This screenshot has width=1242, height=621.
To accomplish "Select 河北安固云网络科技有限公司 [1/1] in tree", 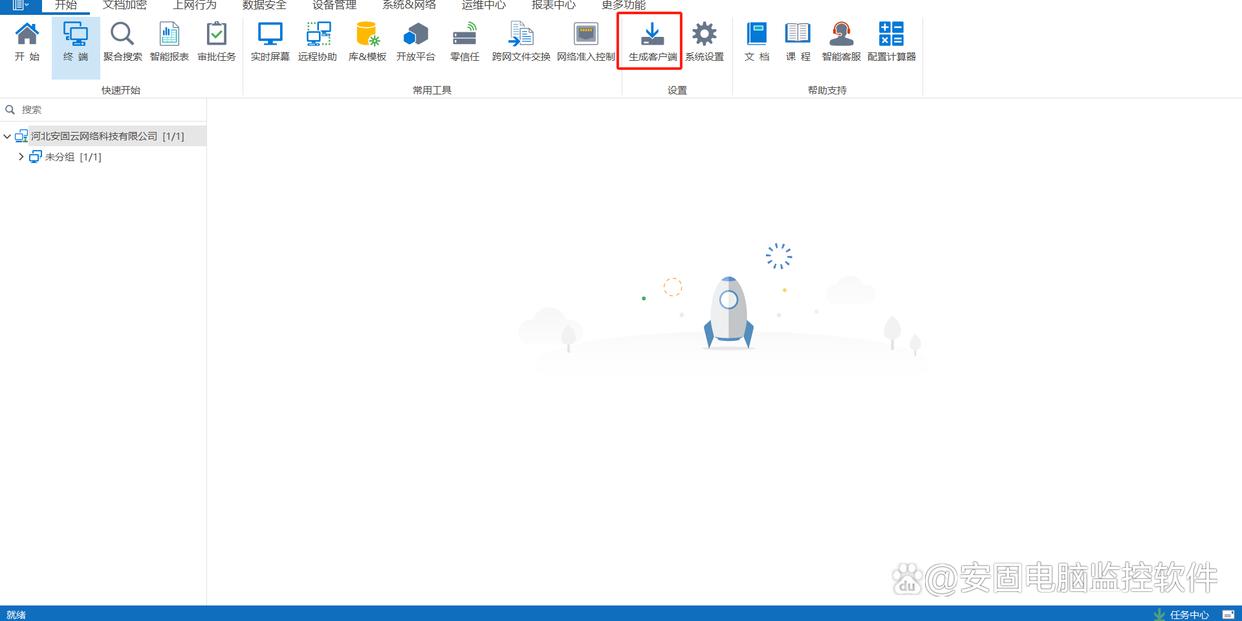I will pos(103,136).
